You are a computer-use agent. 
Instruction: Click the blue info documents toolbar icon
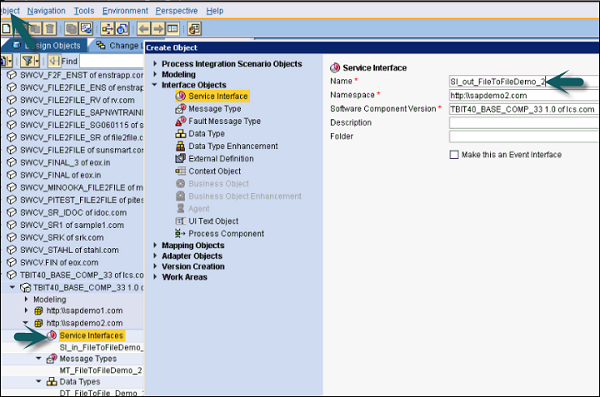[122, 29]
